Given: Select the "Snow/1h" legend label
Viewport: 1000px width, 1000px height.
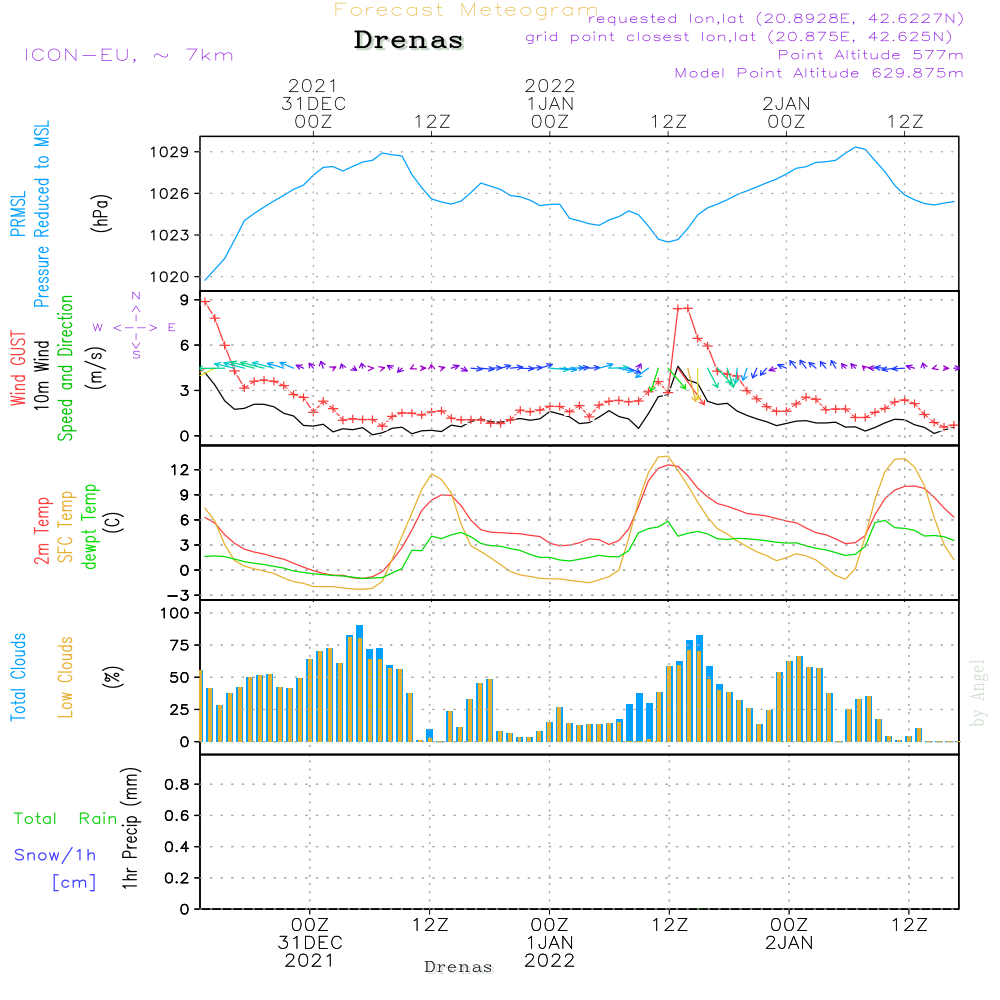Looking at the screenshot, I should pos(55,855).
